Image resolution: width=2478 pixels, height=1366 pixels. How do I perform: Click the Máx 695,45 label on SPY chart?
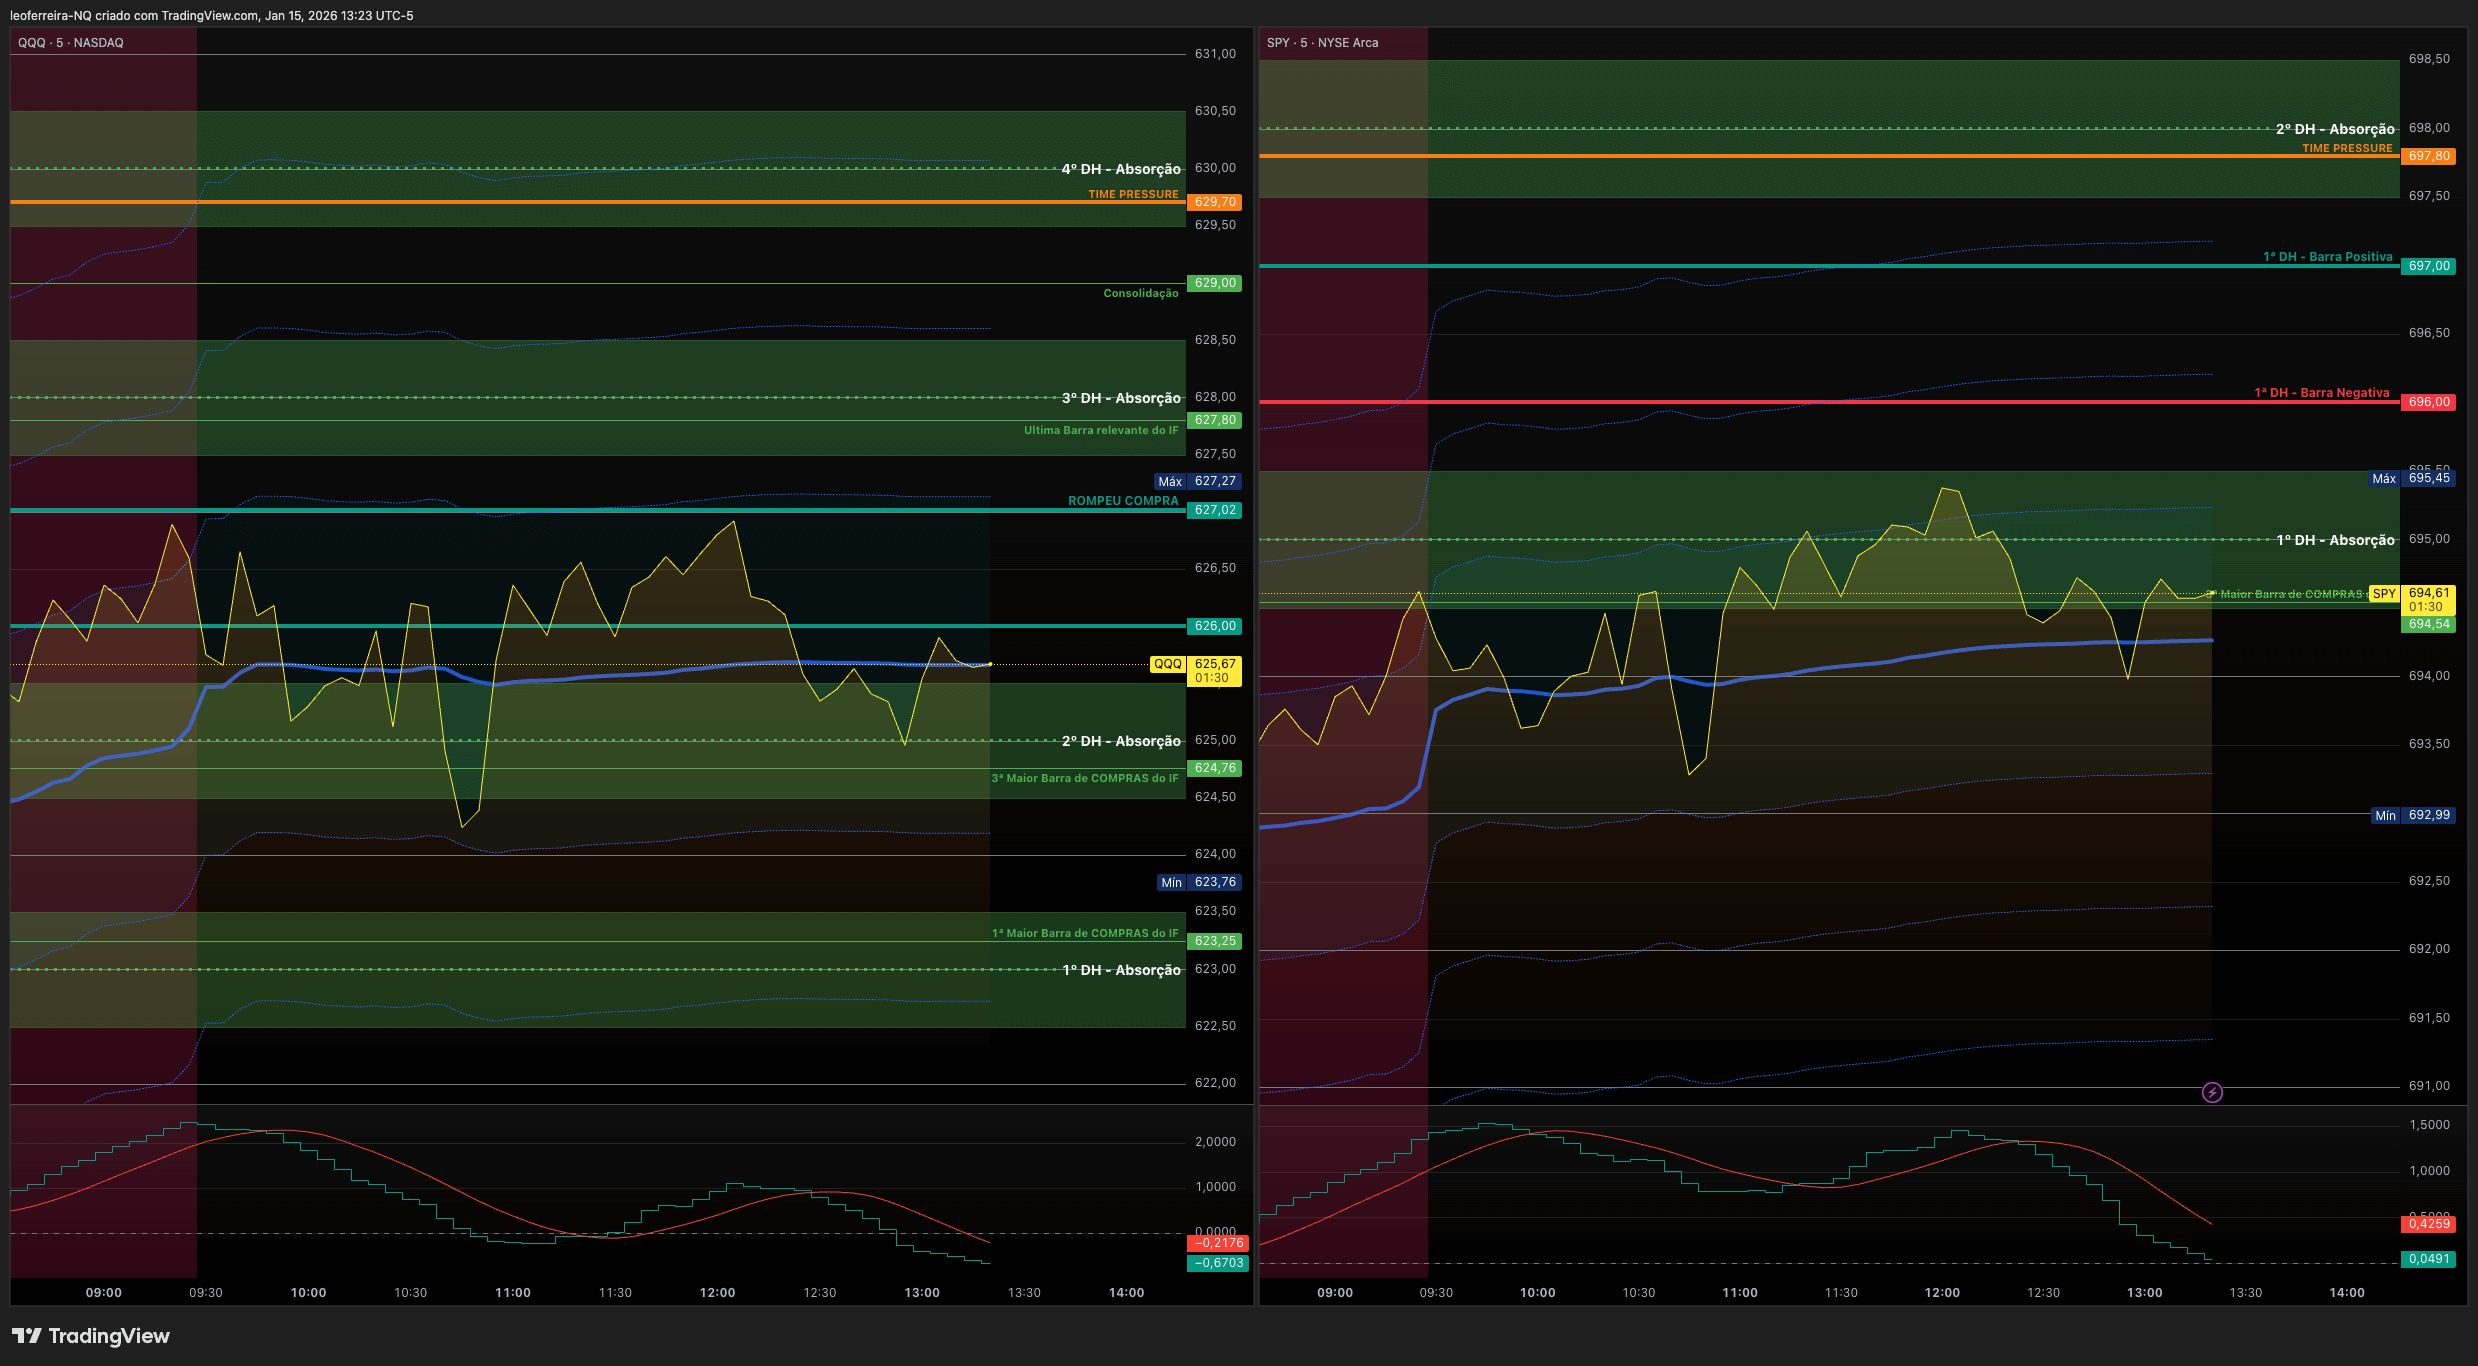point(2412,478)
